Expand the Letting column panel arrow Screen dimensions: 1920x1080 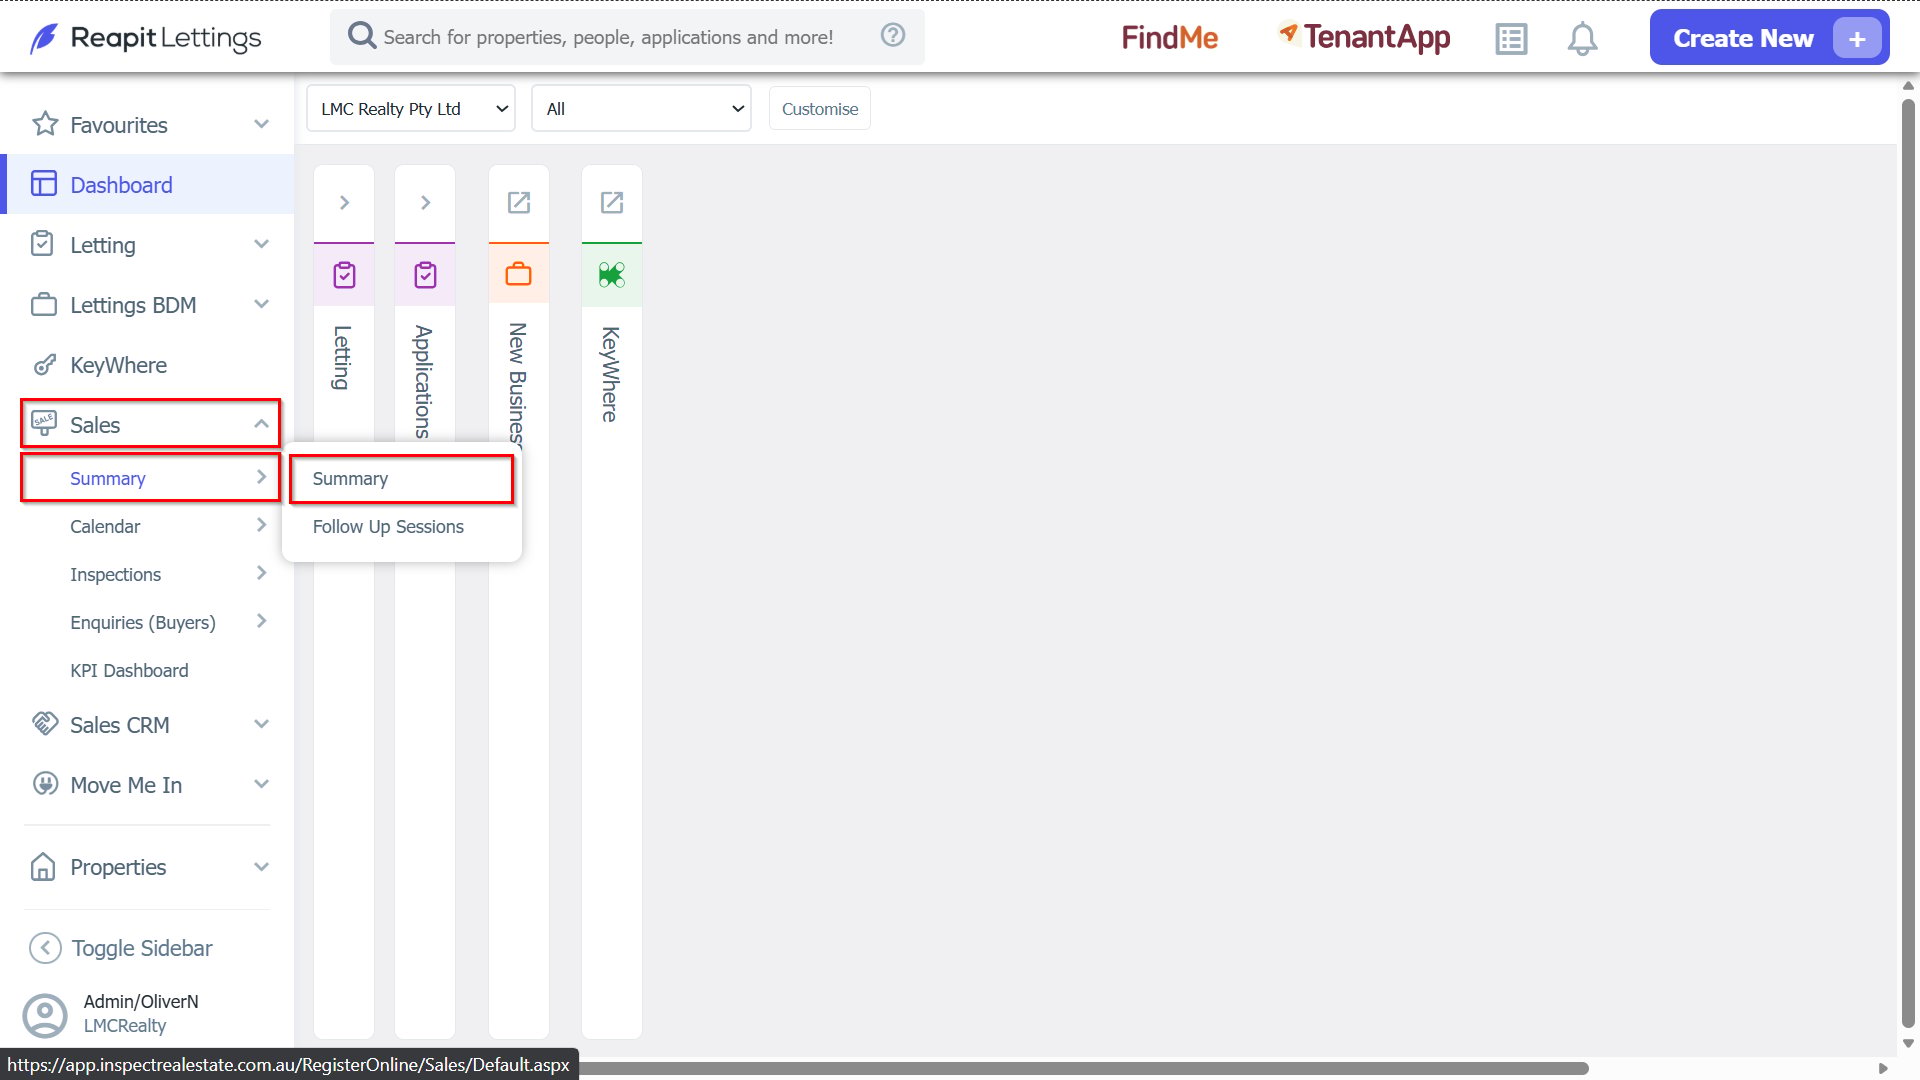(x=344, y=203)
